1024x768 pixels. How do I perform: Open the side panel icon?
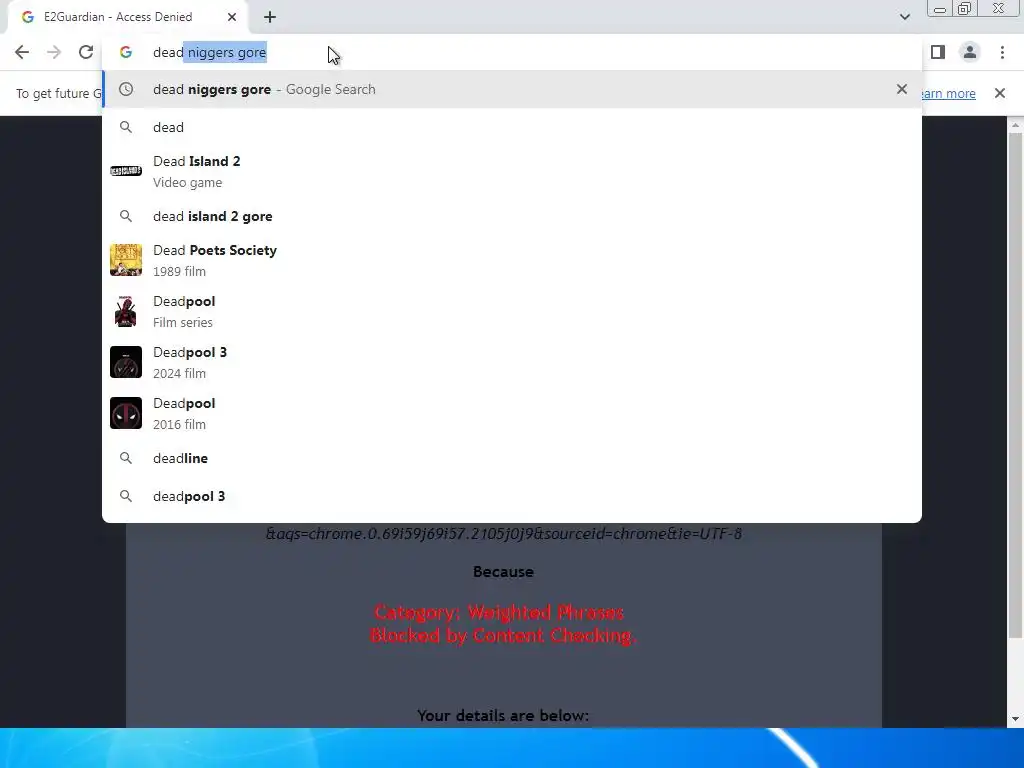(x=938, y=52)
